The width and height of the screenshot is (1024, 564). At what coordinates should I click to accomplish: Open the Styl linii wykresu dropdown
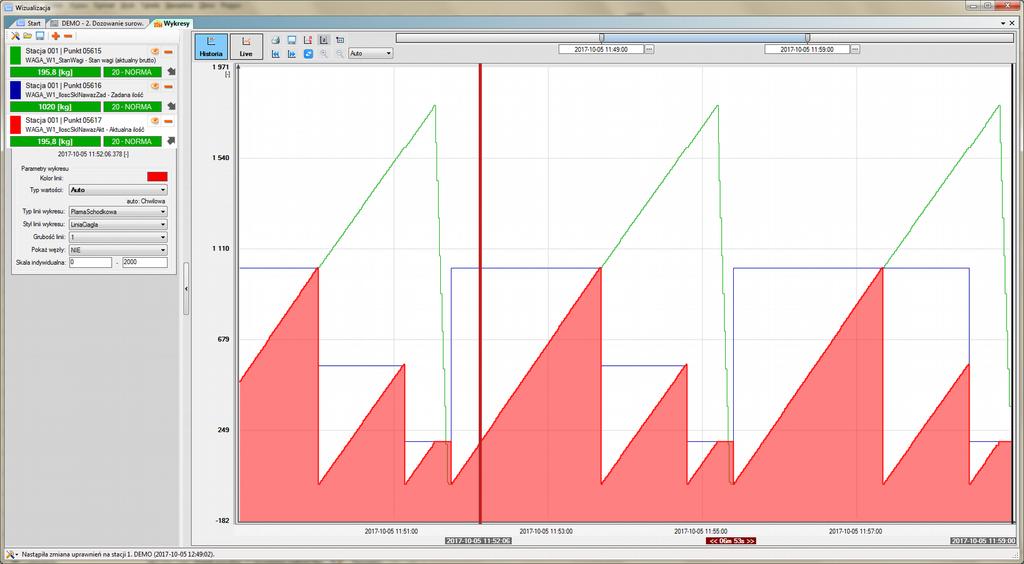pos(118,225)
